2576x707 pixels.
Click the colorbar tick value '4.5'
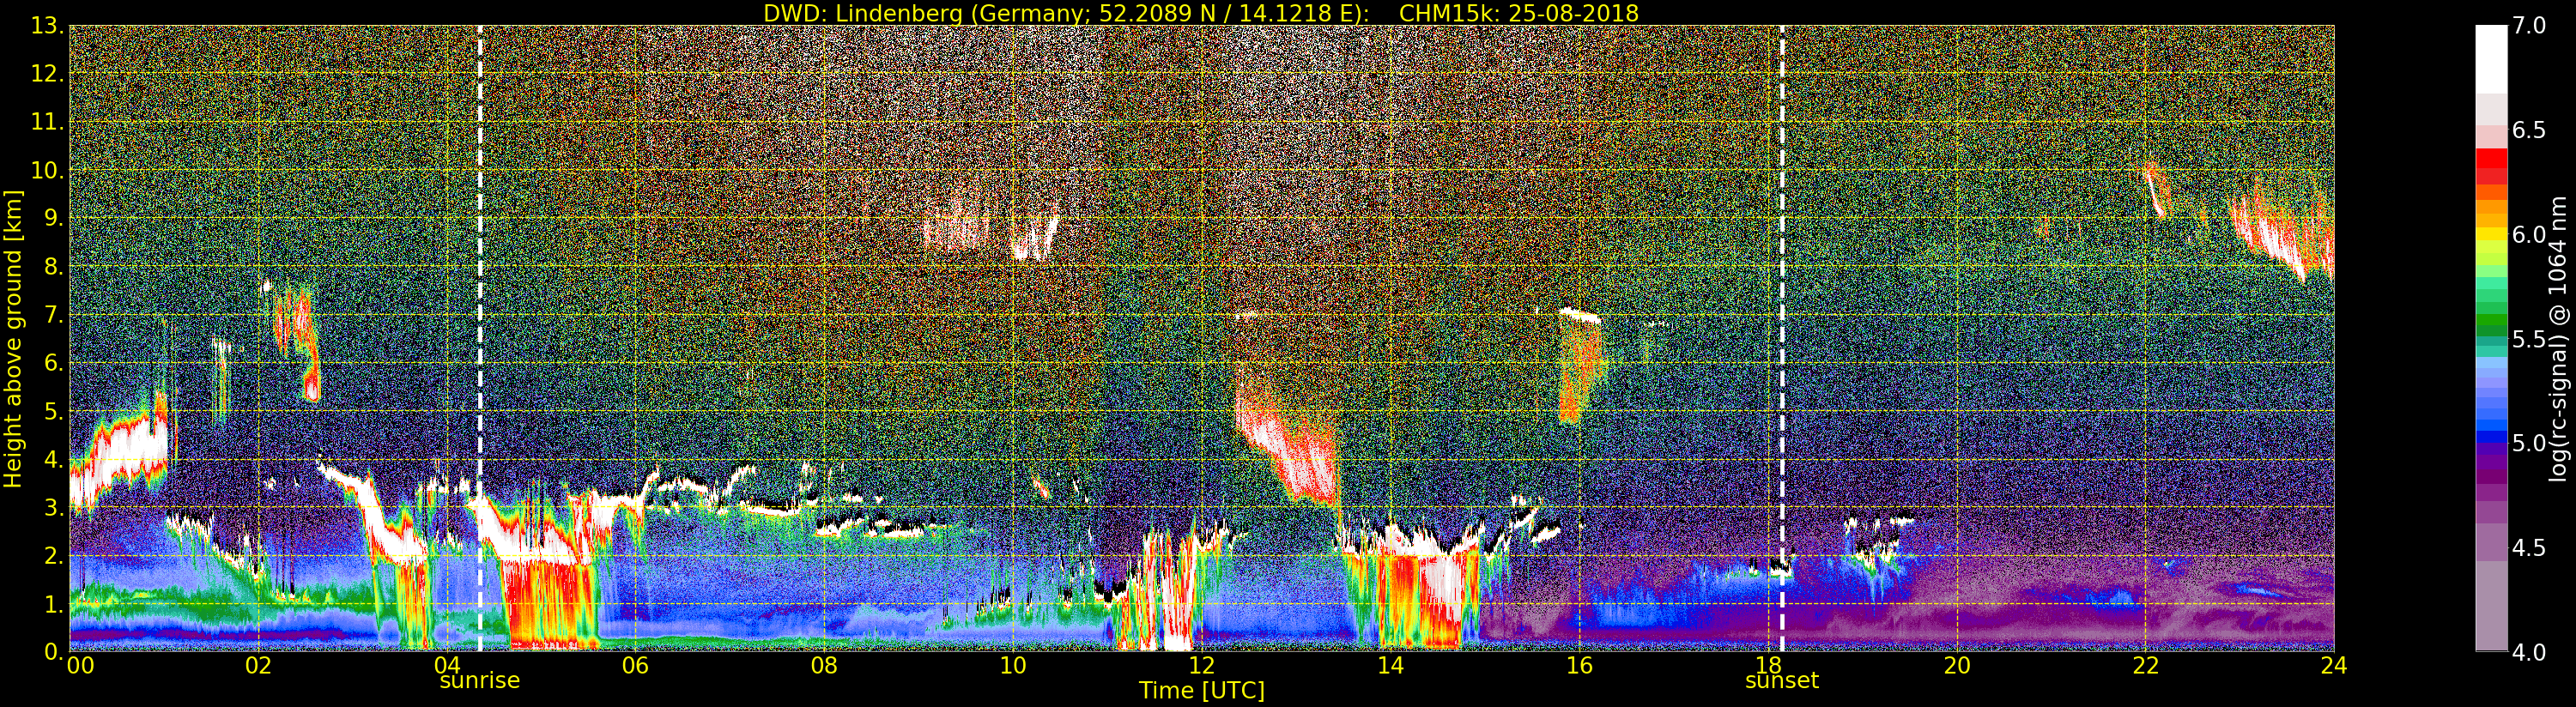point(2529,548)
